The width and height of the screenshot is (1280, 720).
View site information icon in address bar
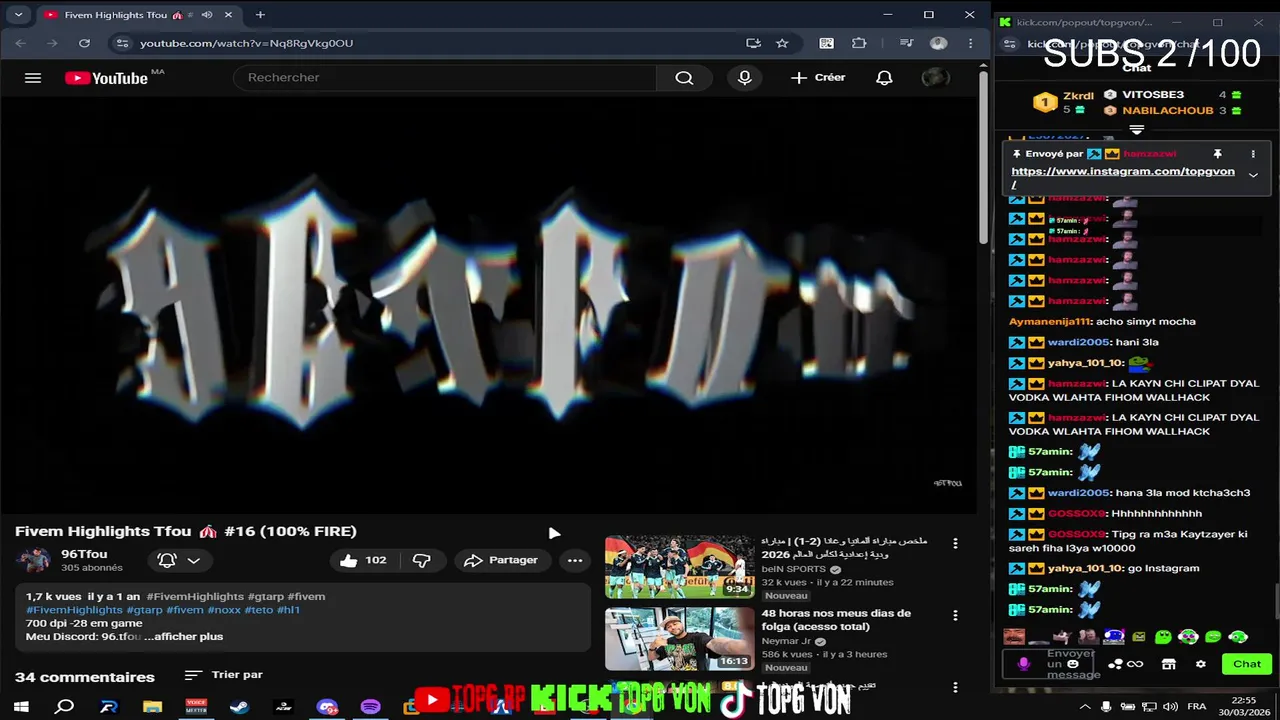122,43
